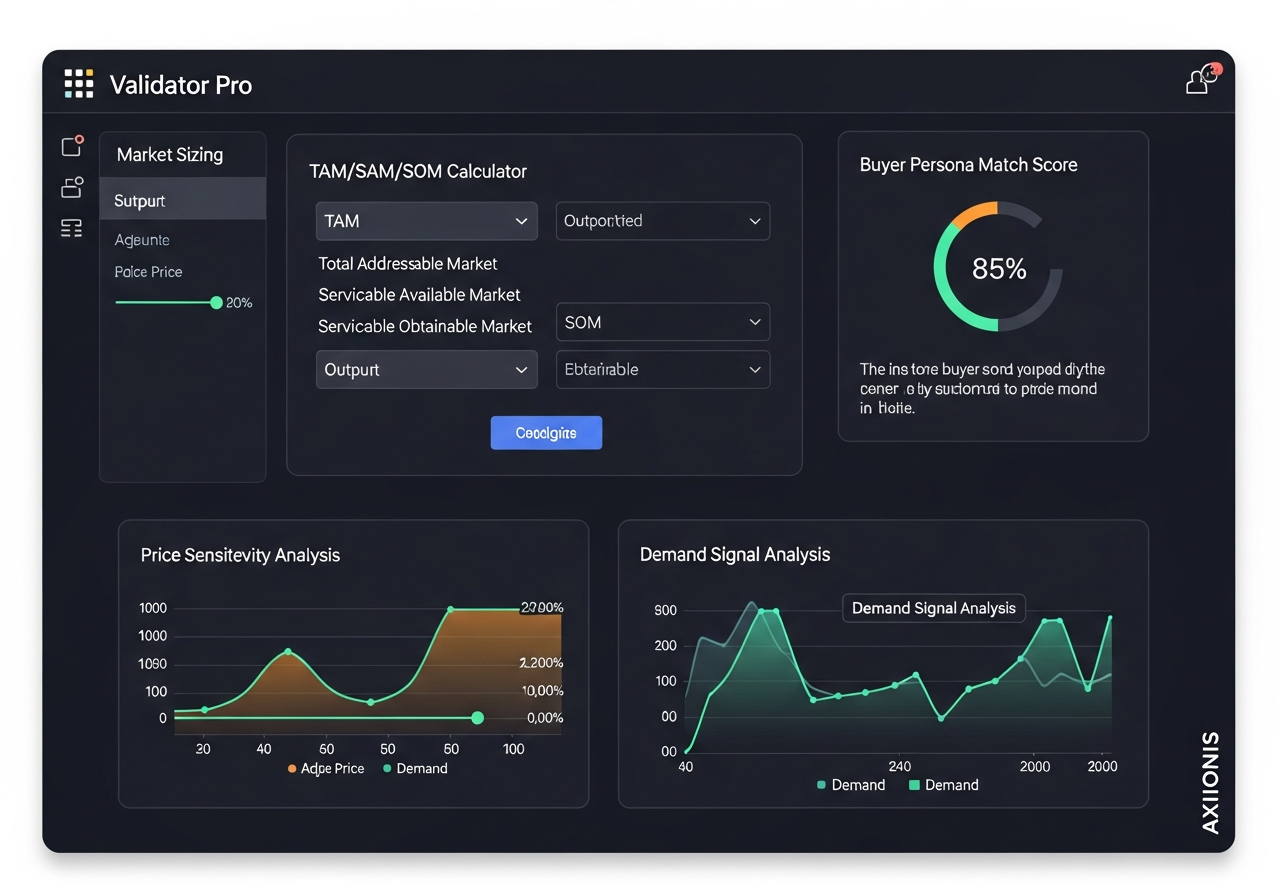Image resolution: width=1280 pixels, height=896 pixels.
Task: Click the Demand Signal Analysis chart label
Action: 933,608
